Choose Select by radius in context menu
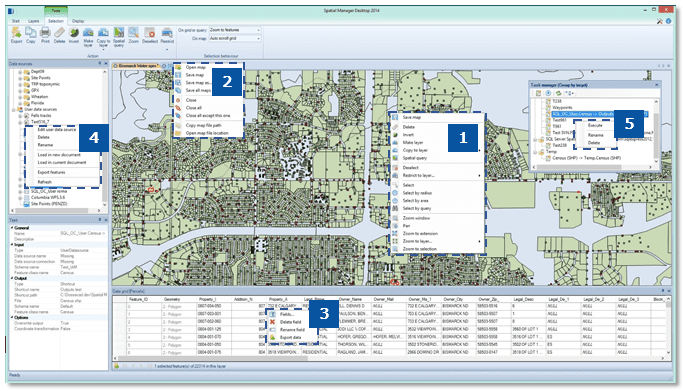 coord(417,193)
